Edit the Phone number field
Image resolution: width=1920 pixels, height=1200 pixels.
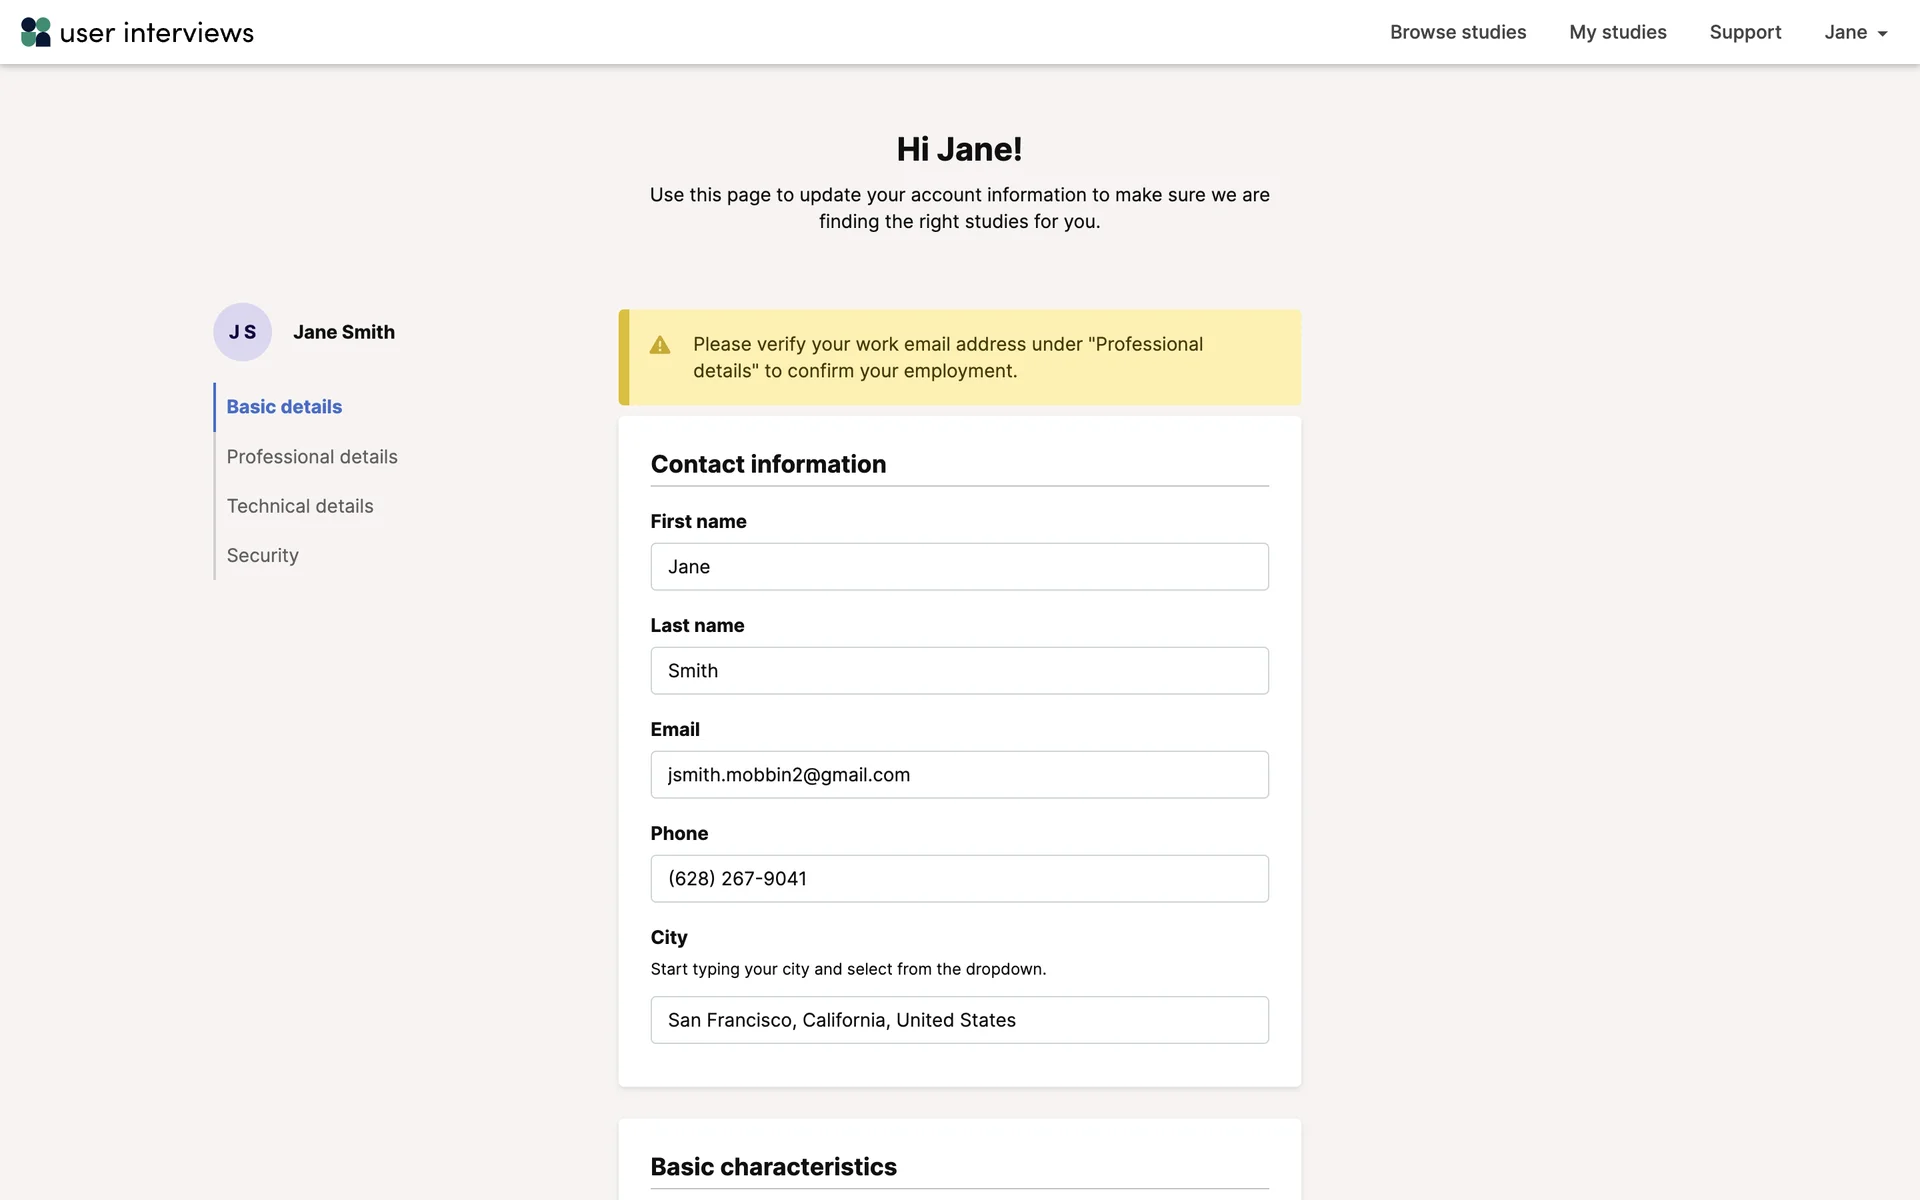coord(959,879)
